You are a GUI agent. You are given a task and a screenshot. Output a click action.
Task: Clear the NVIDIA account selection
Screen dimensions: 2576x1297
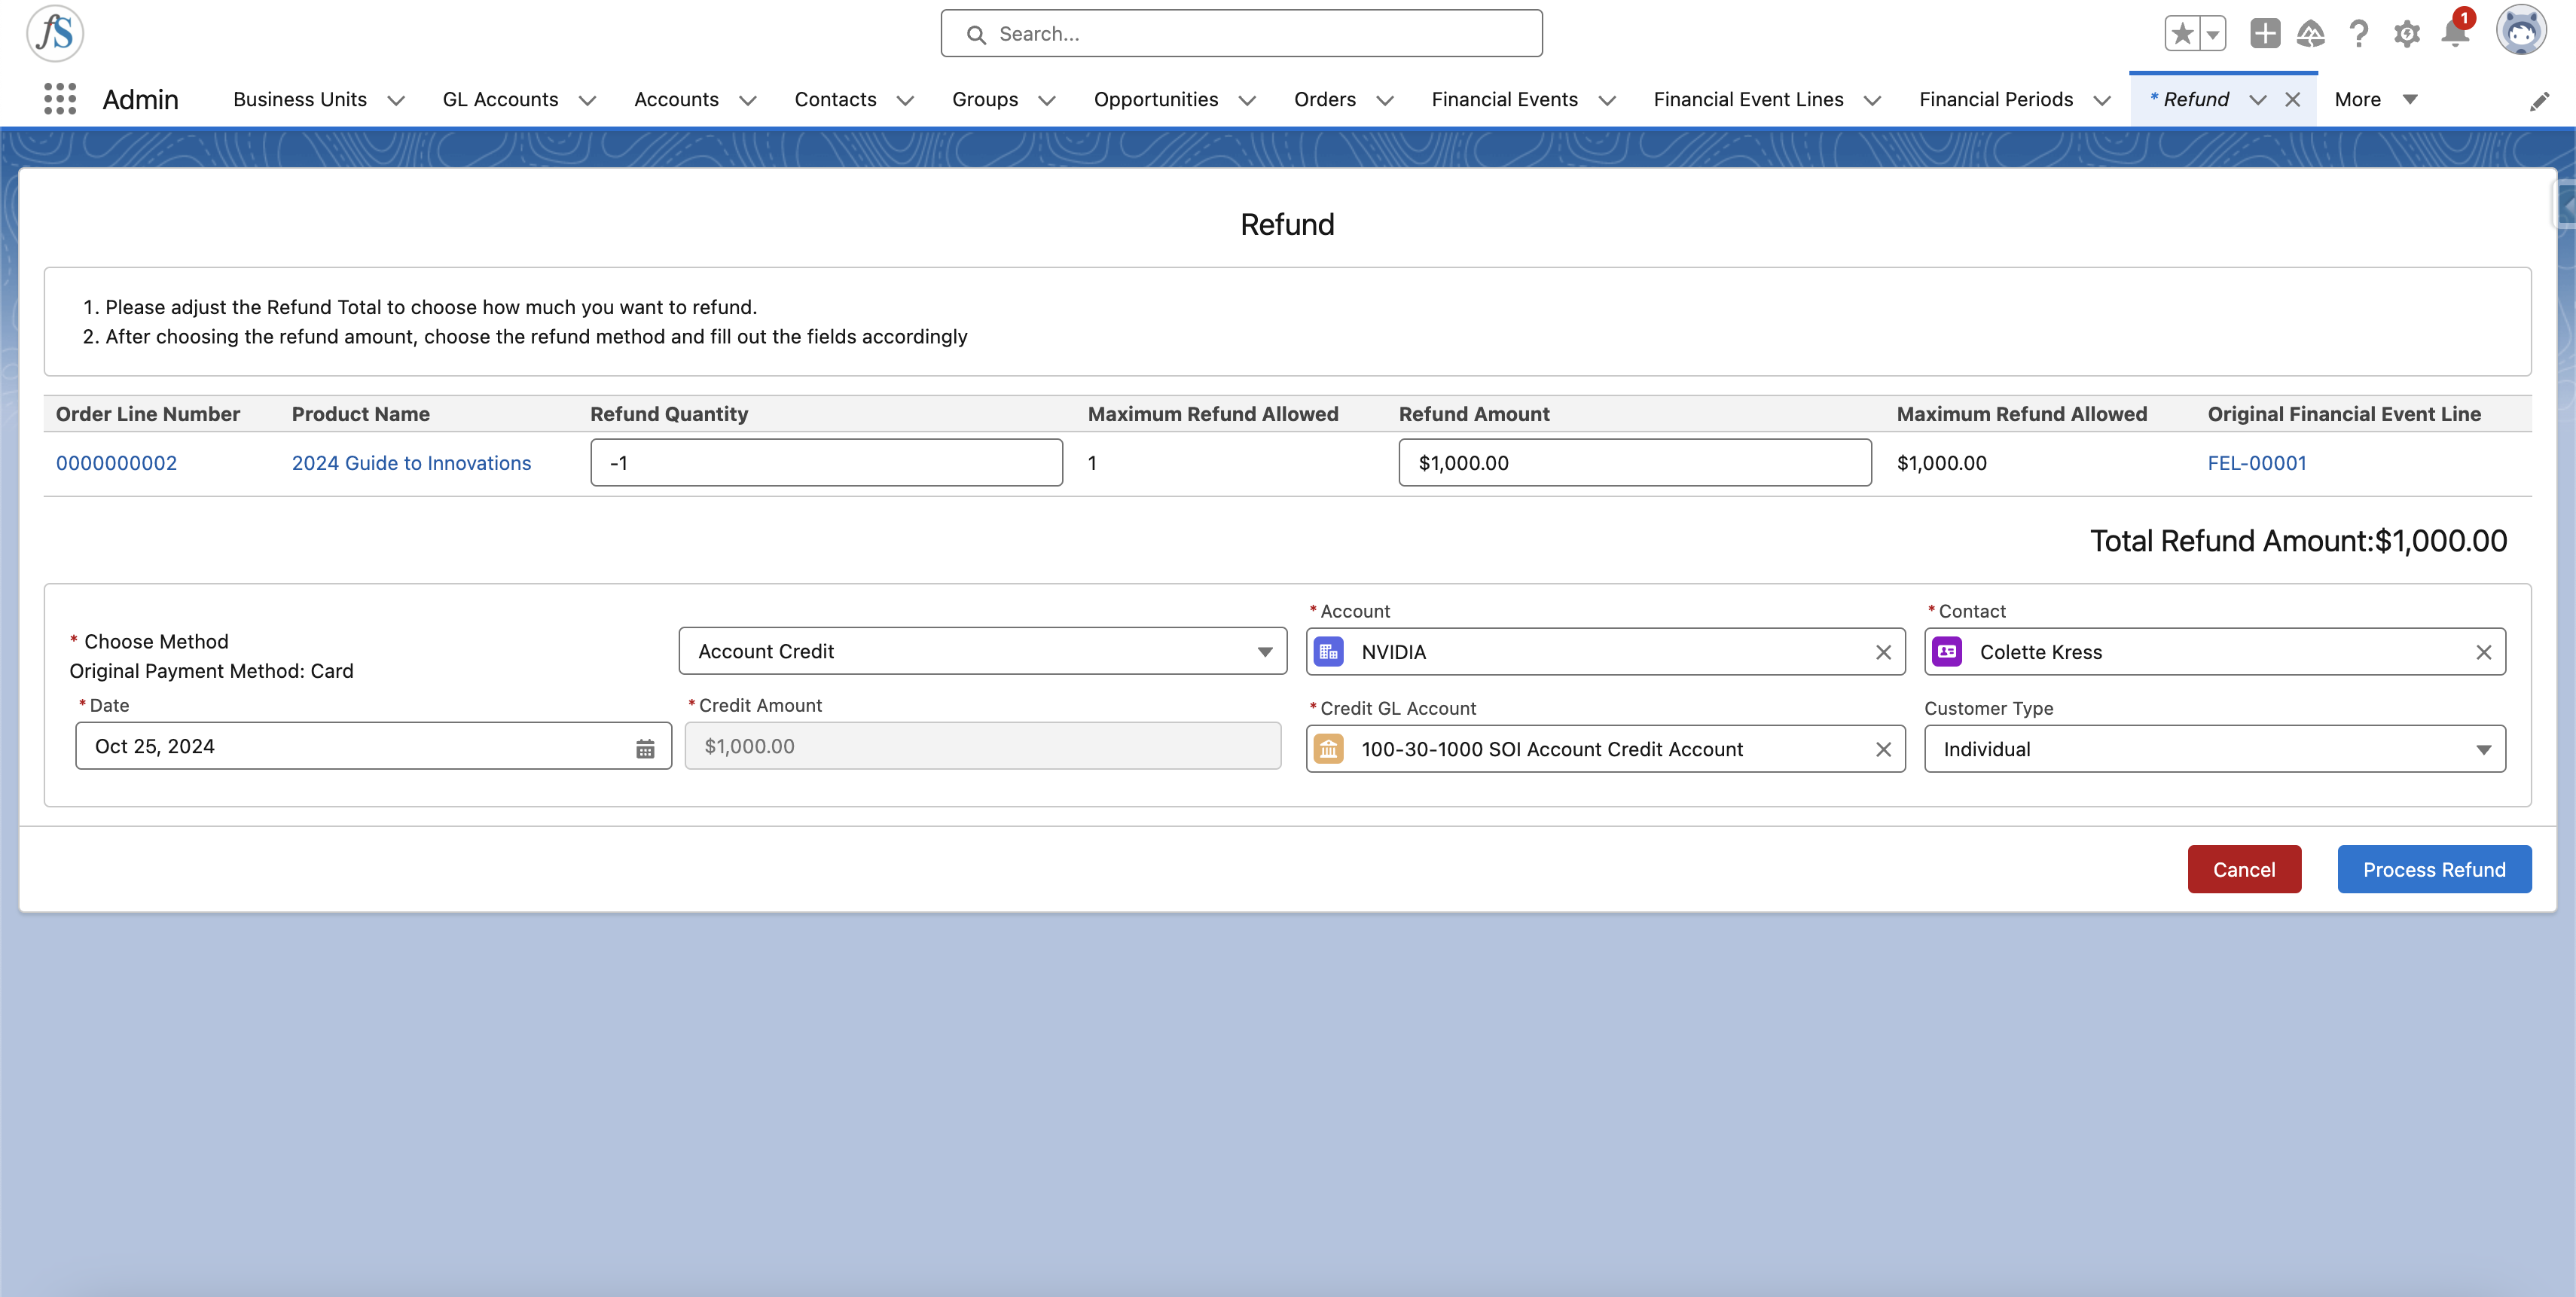click(1883, 652)
